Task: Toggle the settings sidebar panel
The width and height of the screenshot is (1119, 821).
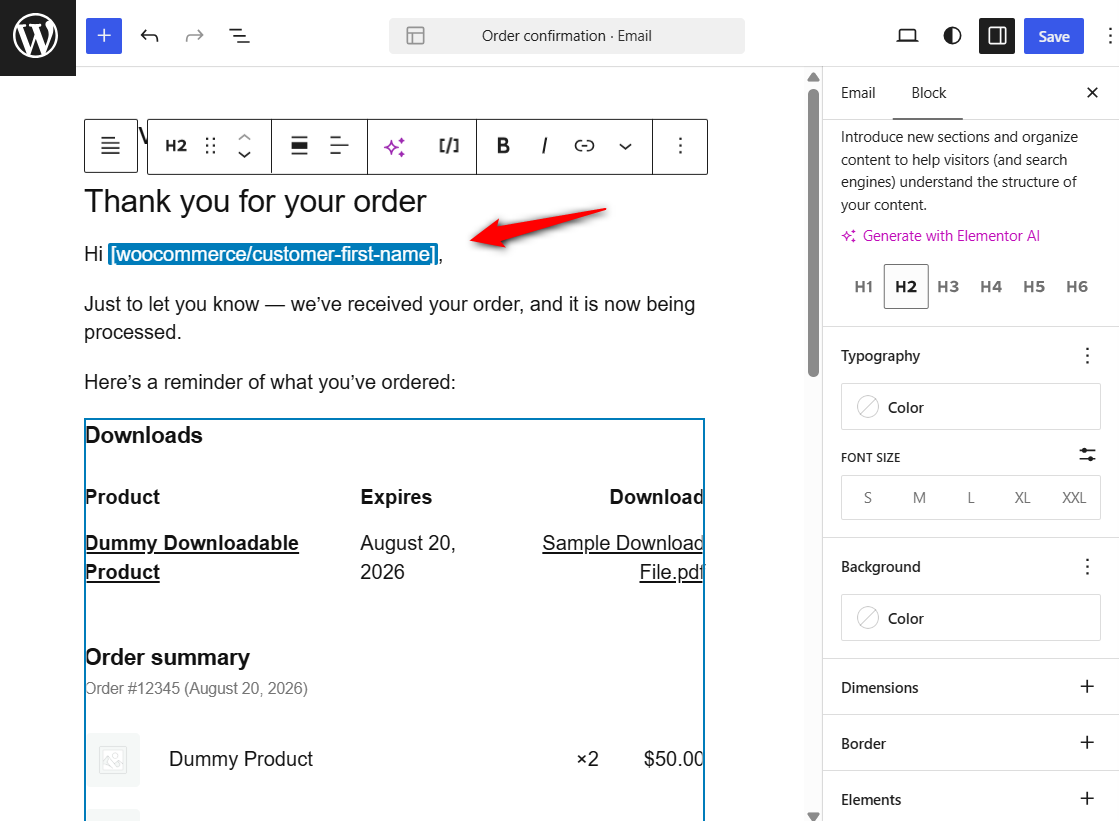Action: tap(997, 36)
